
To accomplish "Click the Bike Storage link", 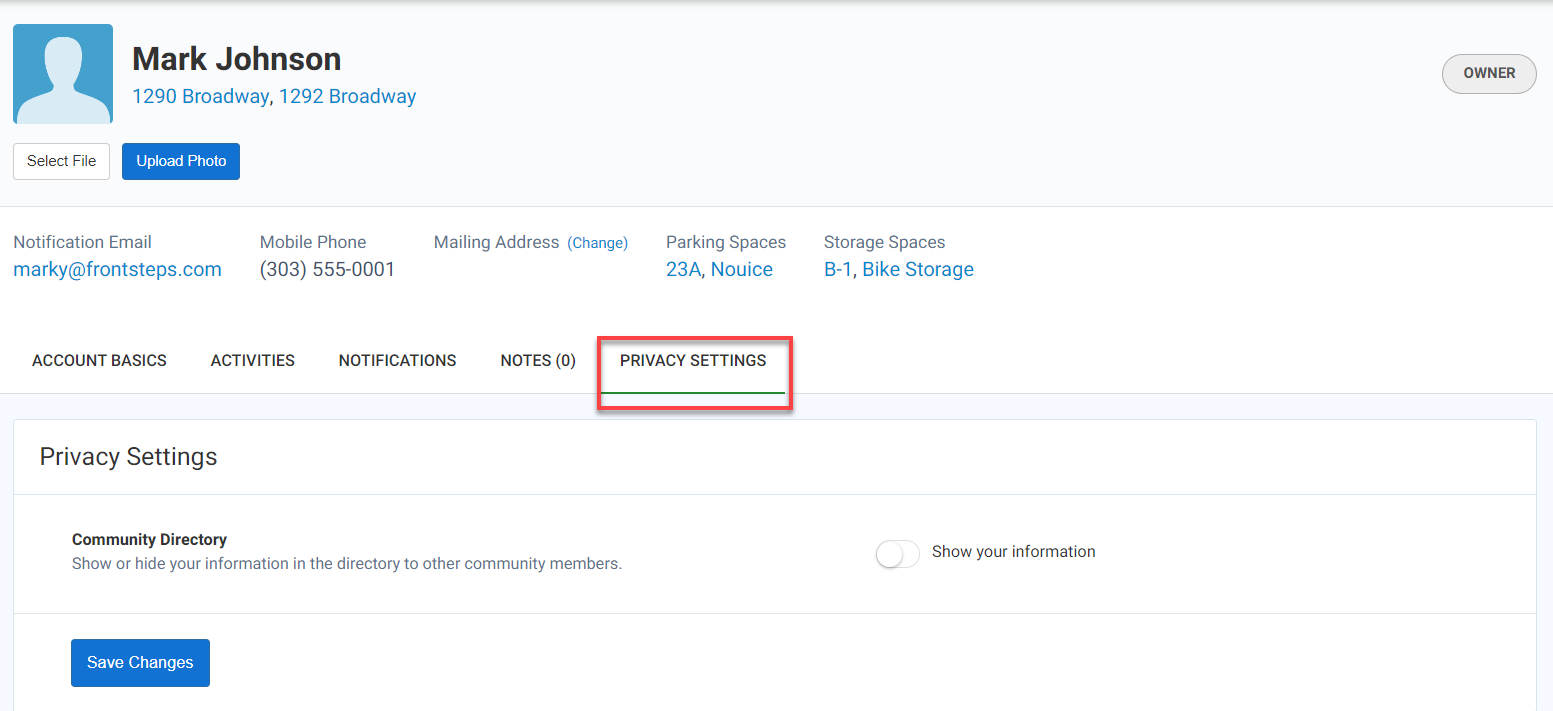I will pos(918,269).
